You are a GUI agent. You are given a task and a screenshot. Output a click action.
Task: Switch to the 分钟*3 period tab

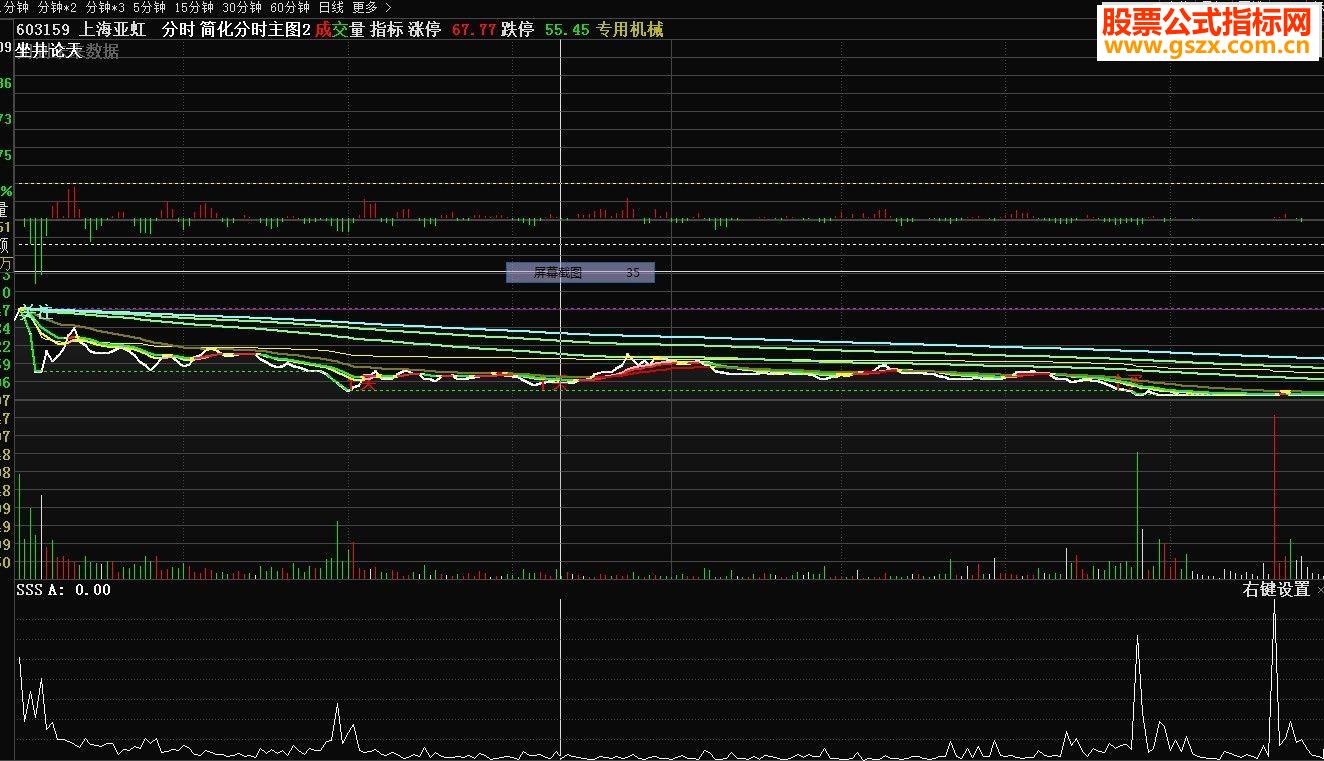(105, 7)
